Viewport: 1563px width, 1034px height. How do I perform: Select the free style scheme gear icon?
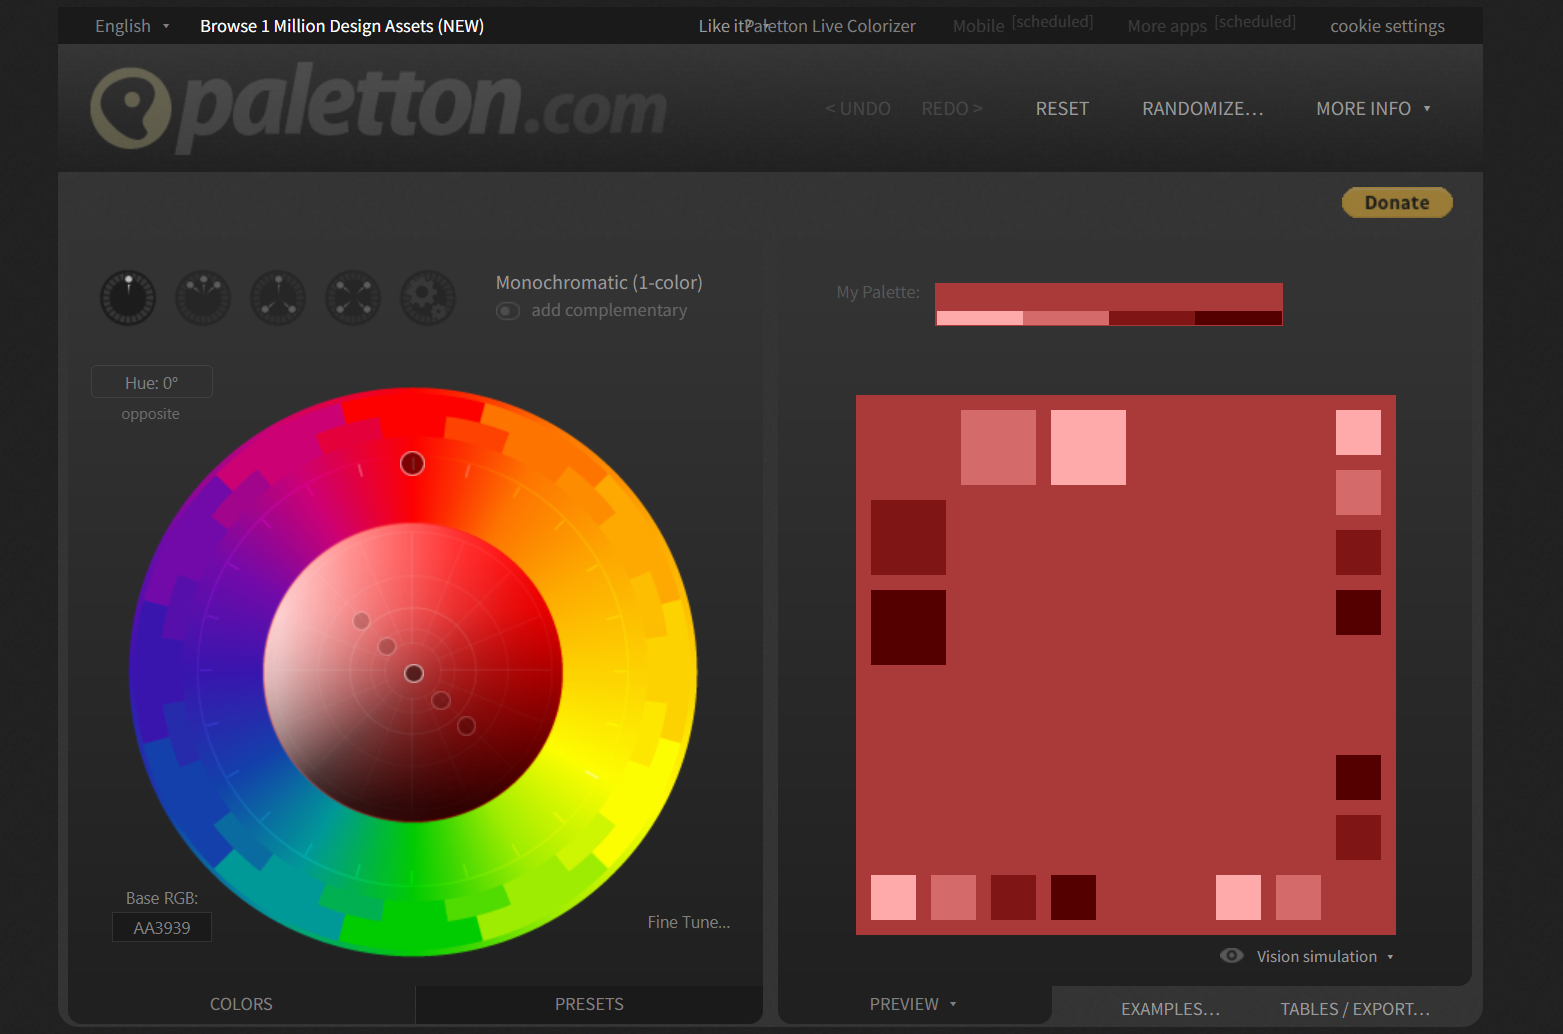tap(428, 298)
